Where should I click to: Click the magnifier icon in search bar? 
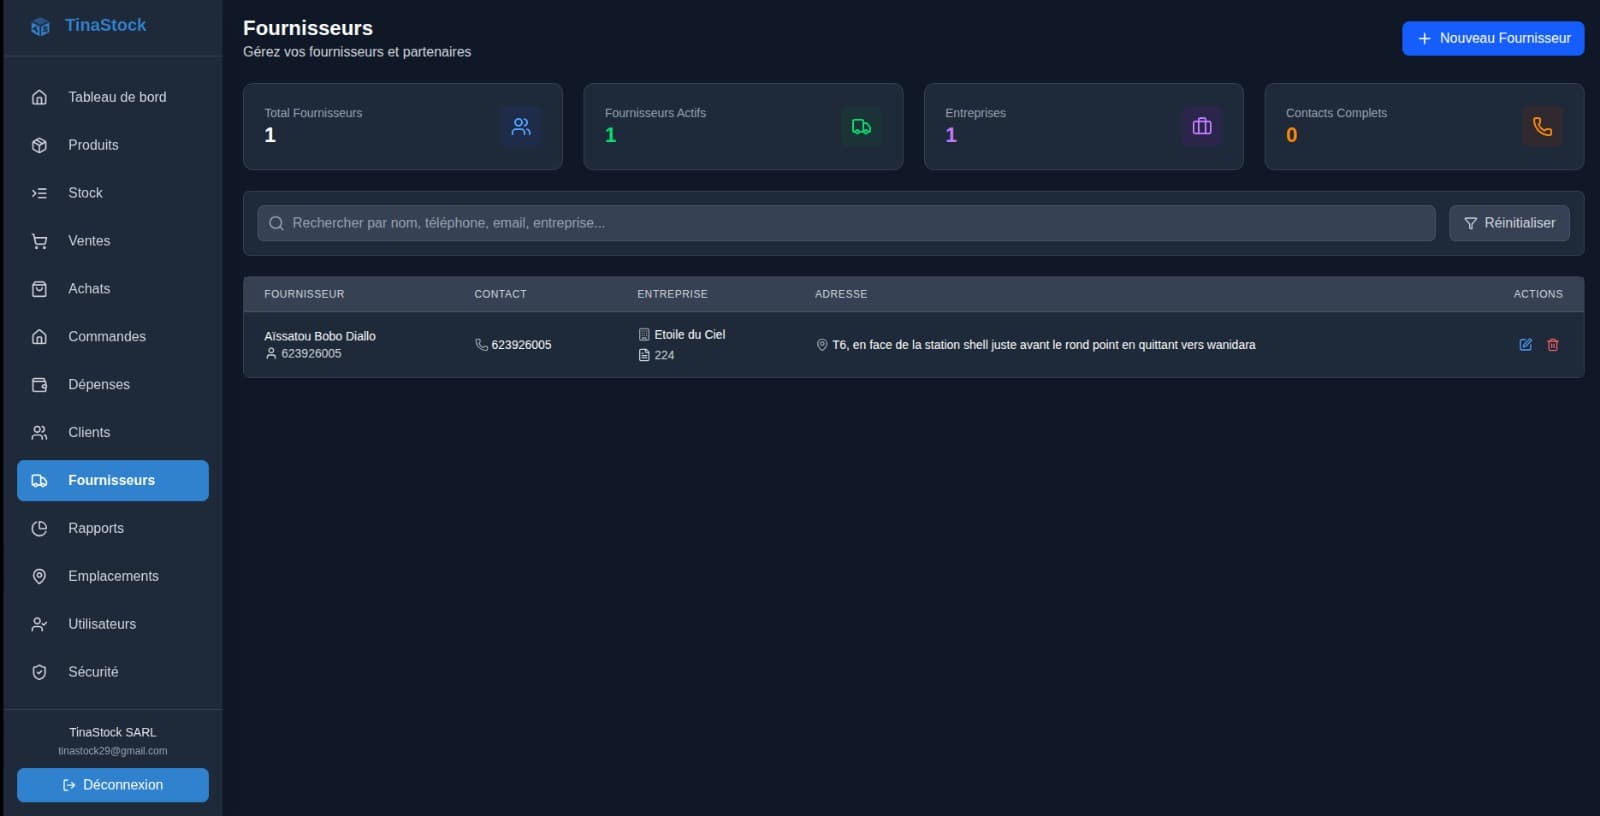click(276, 223)
